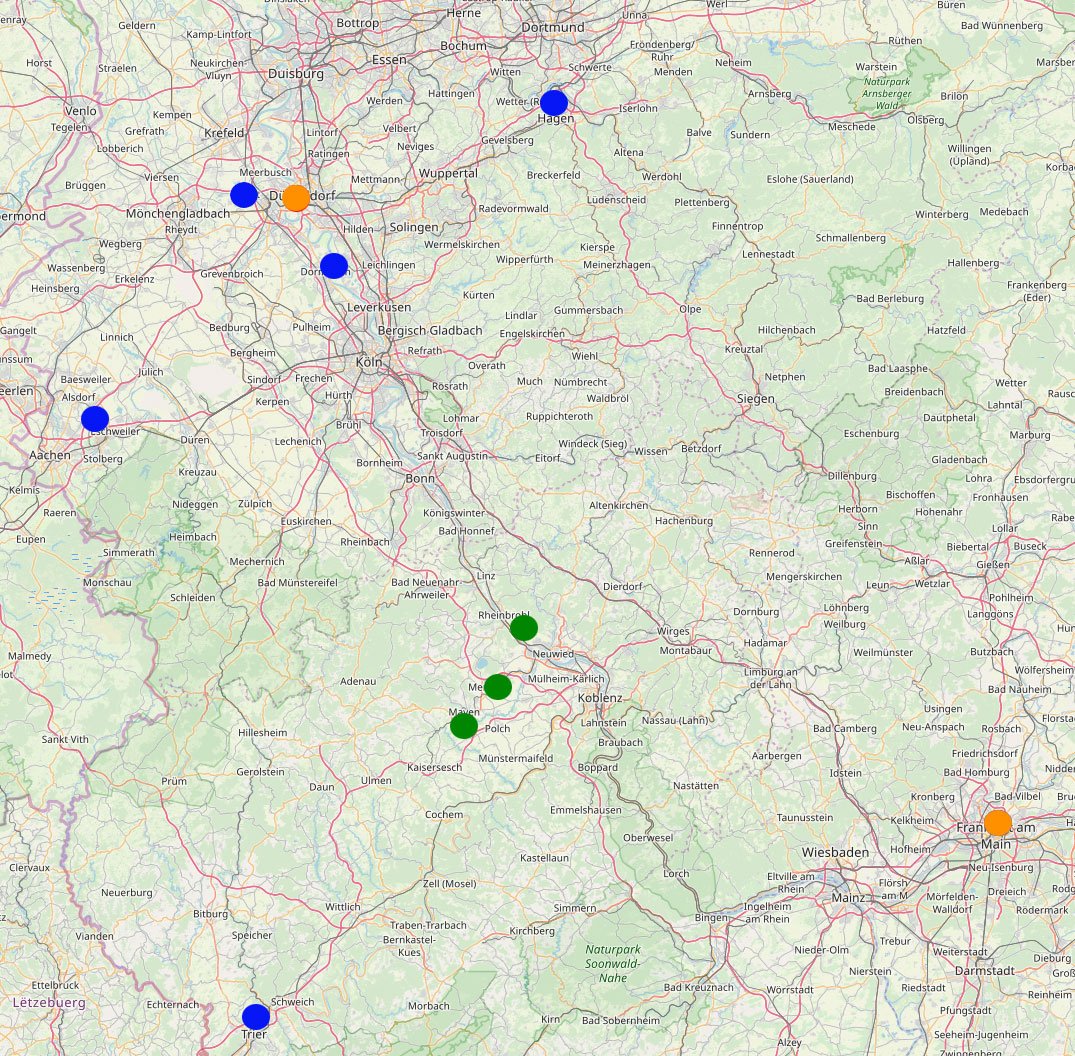
Task: Select the green marker at Mayen
Action: (464, 726)
